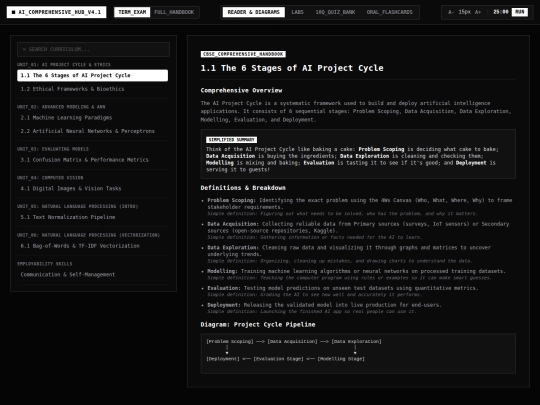Image resolution: width=540 pixels, height=405 pixels.
Task: Decrease font size with A- button
Action: 450,12
